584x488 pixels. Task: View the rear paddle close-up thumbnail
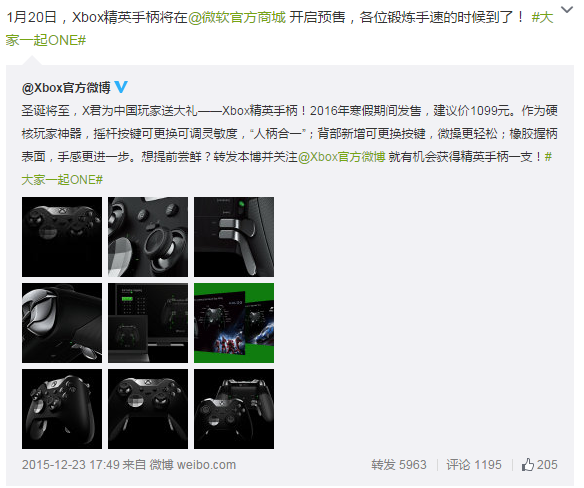click(x=234, y=237)
